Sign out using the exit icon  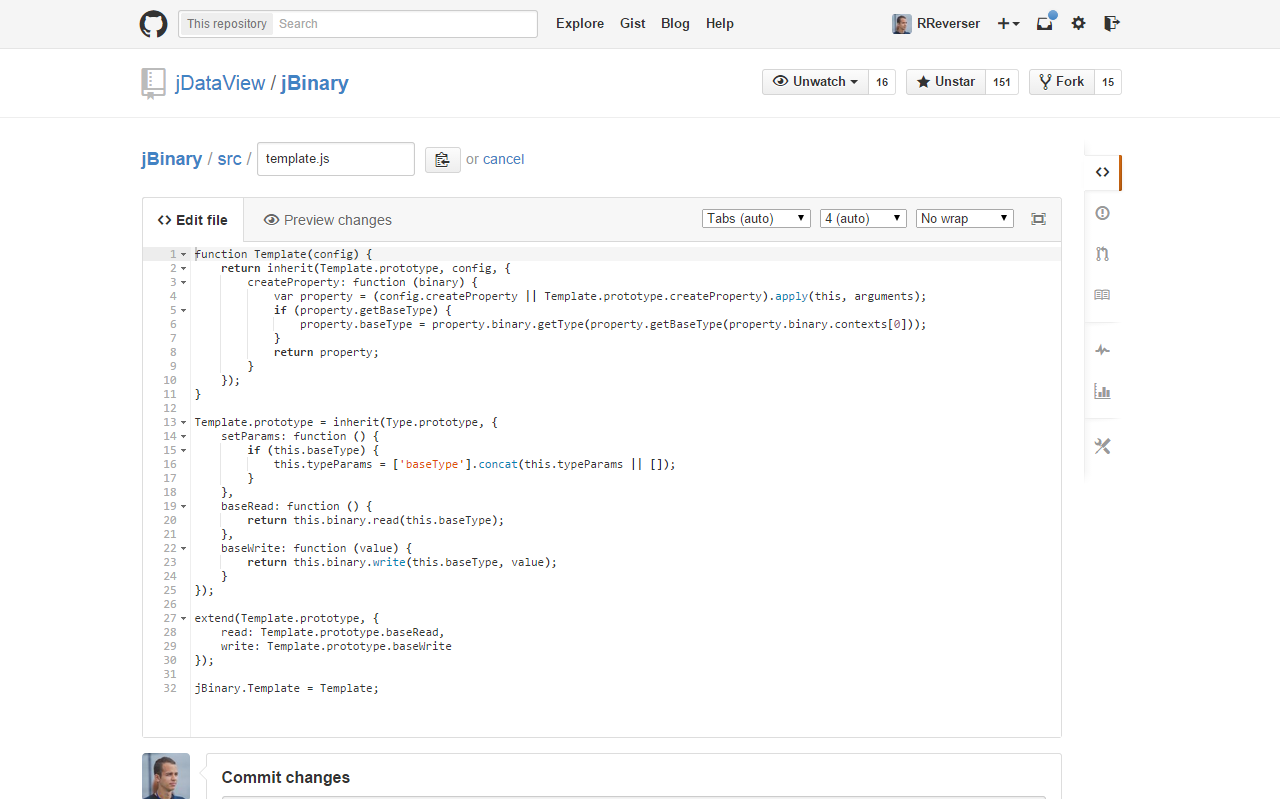(x=1111, y=24)
